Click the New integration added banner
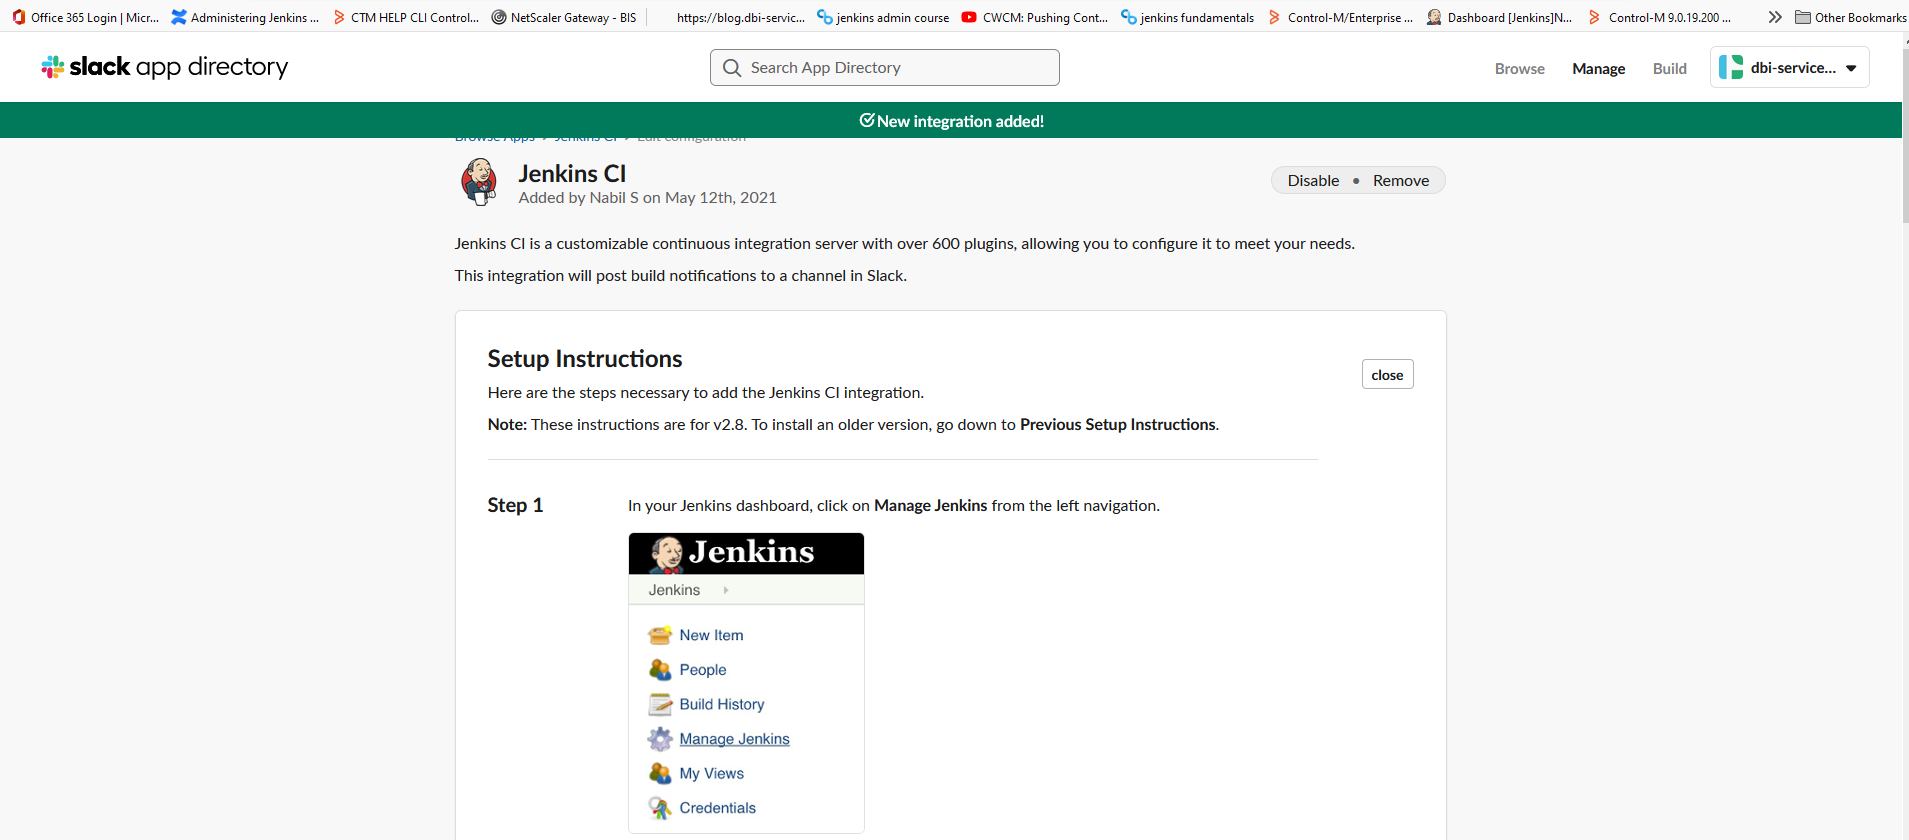The height and width of the screenshot is (840, 1909). (951, 120)
